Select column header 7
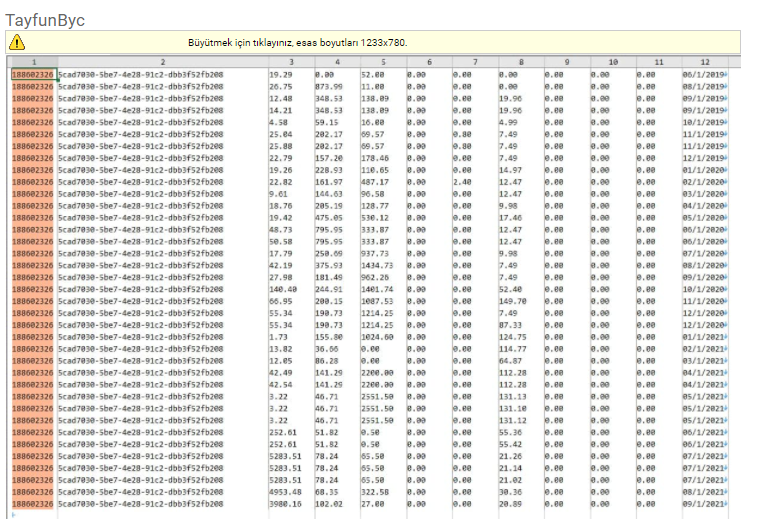Image resolution: width=762 pixels, height=526 pixels. (x=475, y=62)
